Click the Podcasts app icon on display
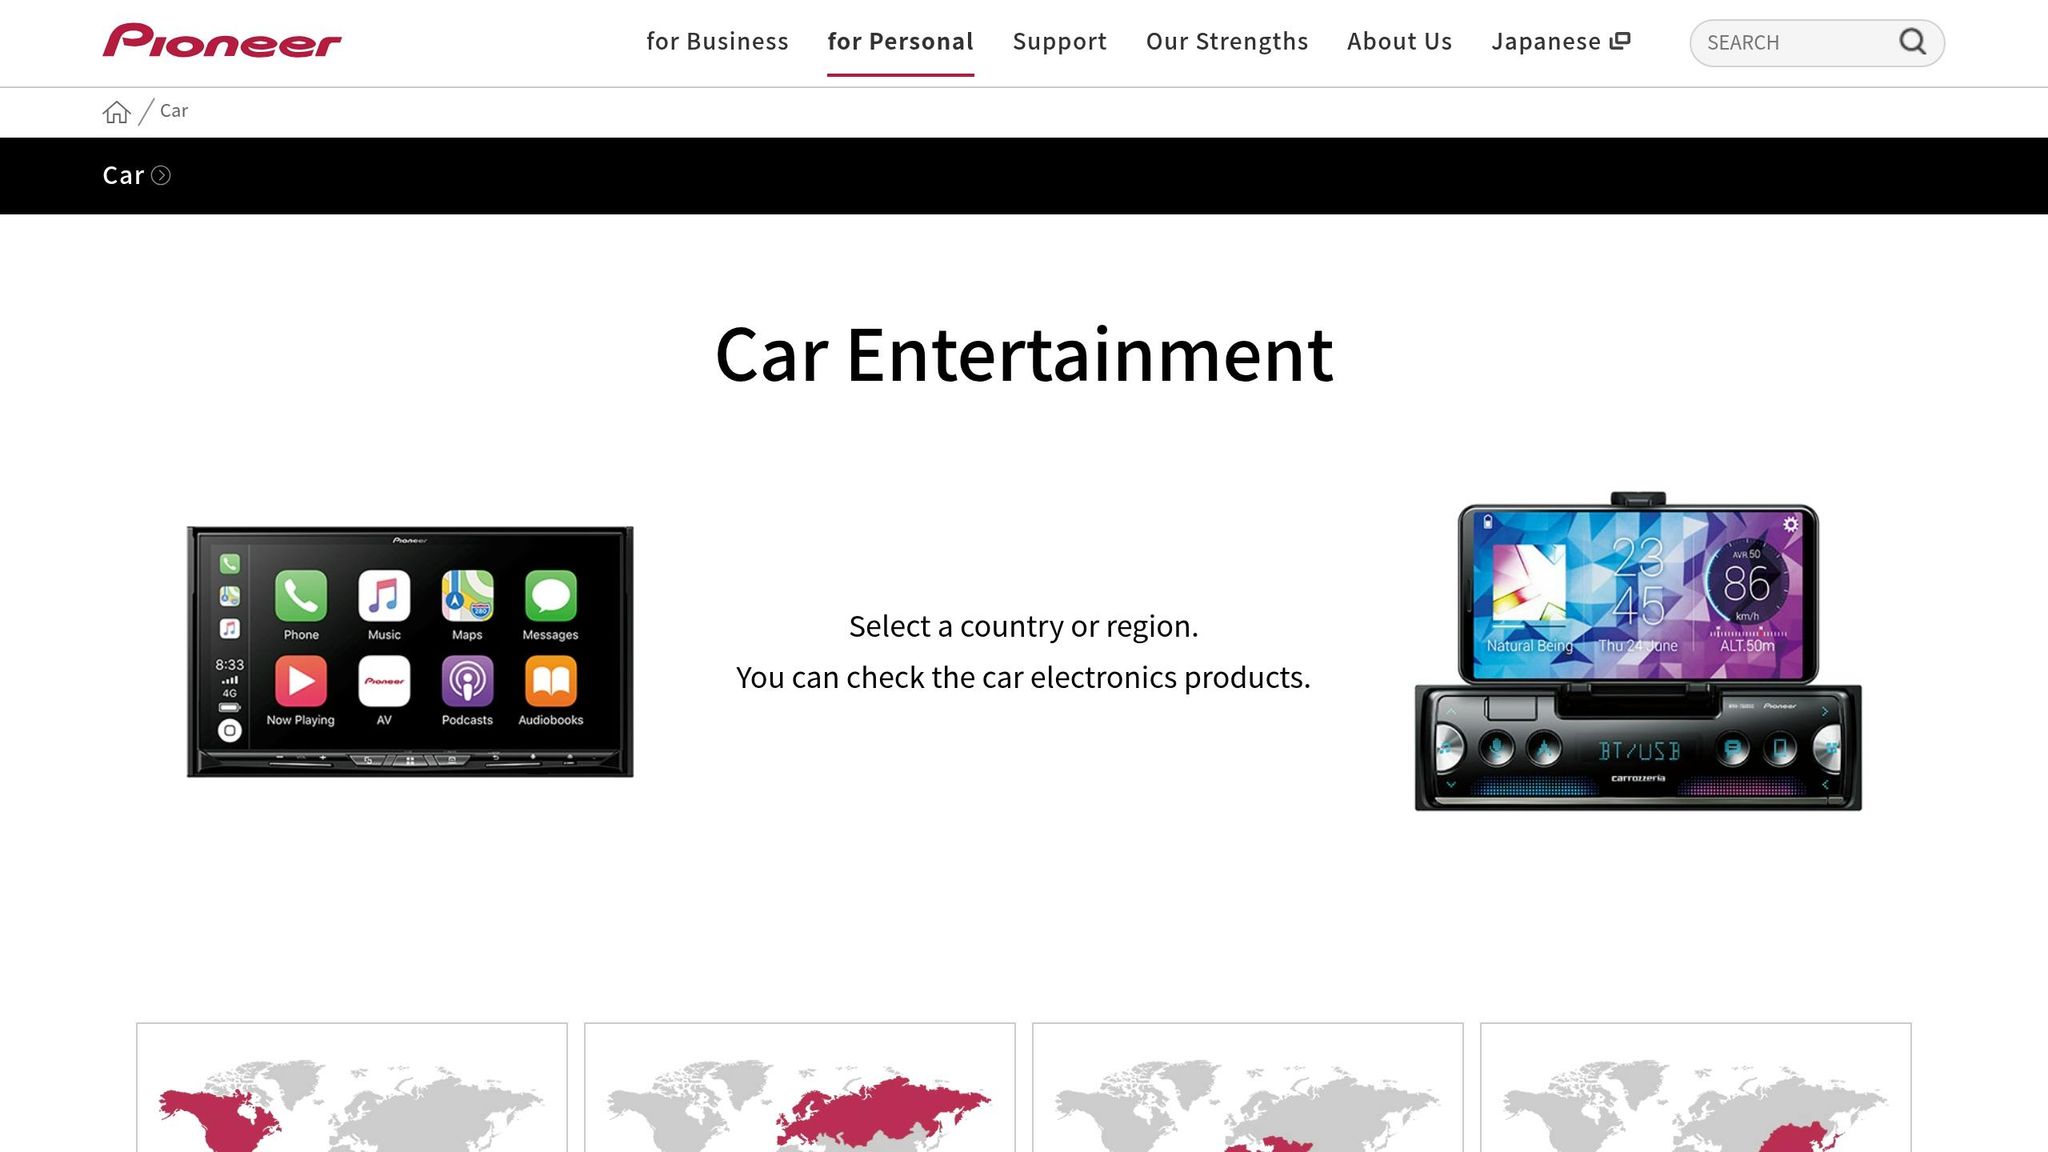The height and width of the screenshot is (1152, 2048). tap(467, 682)
